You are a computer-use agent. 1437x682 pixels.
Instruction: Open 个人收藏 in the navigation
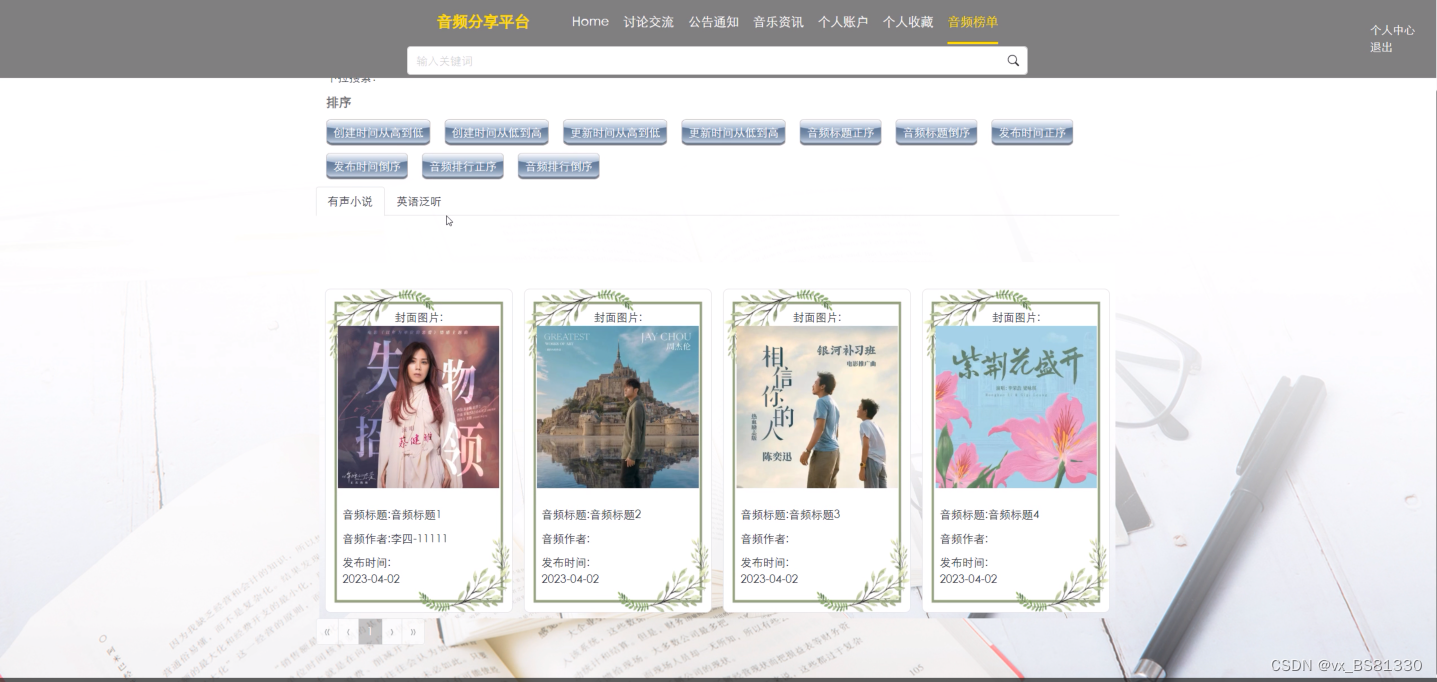click(908, 22)
